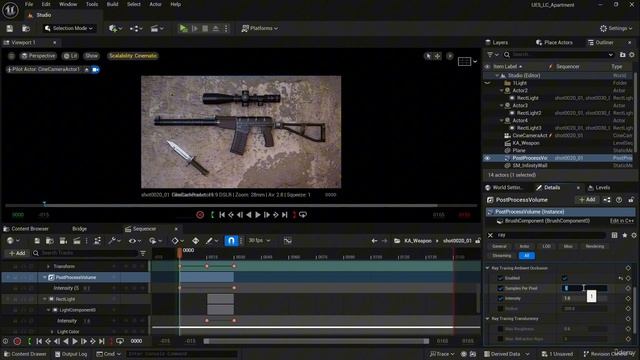Click the Sequencer time range scrollbar
This screenshot has width=640, height=360.
pyautogui.click(x=316, y=341)
